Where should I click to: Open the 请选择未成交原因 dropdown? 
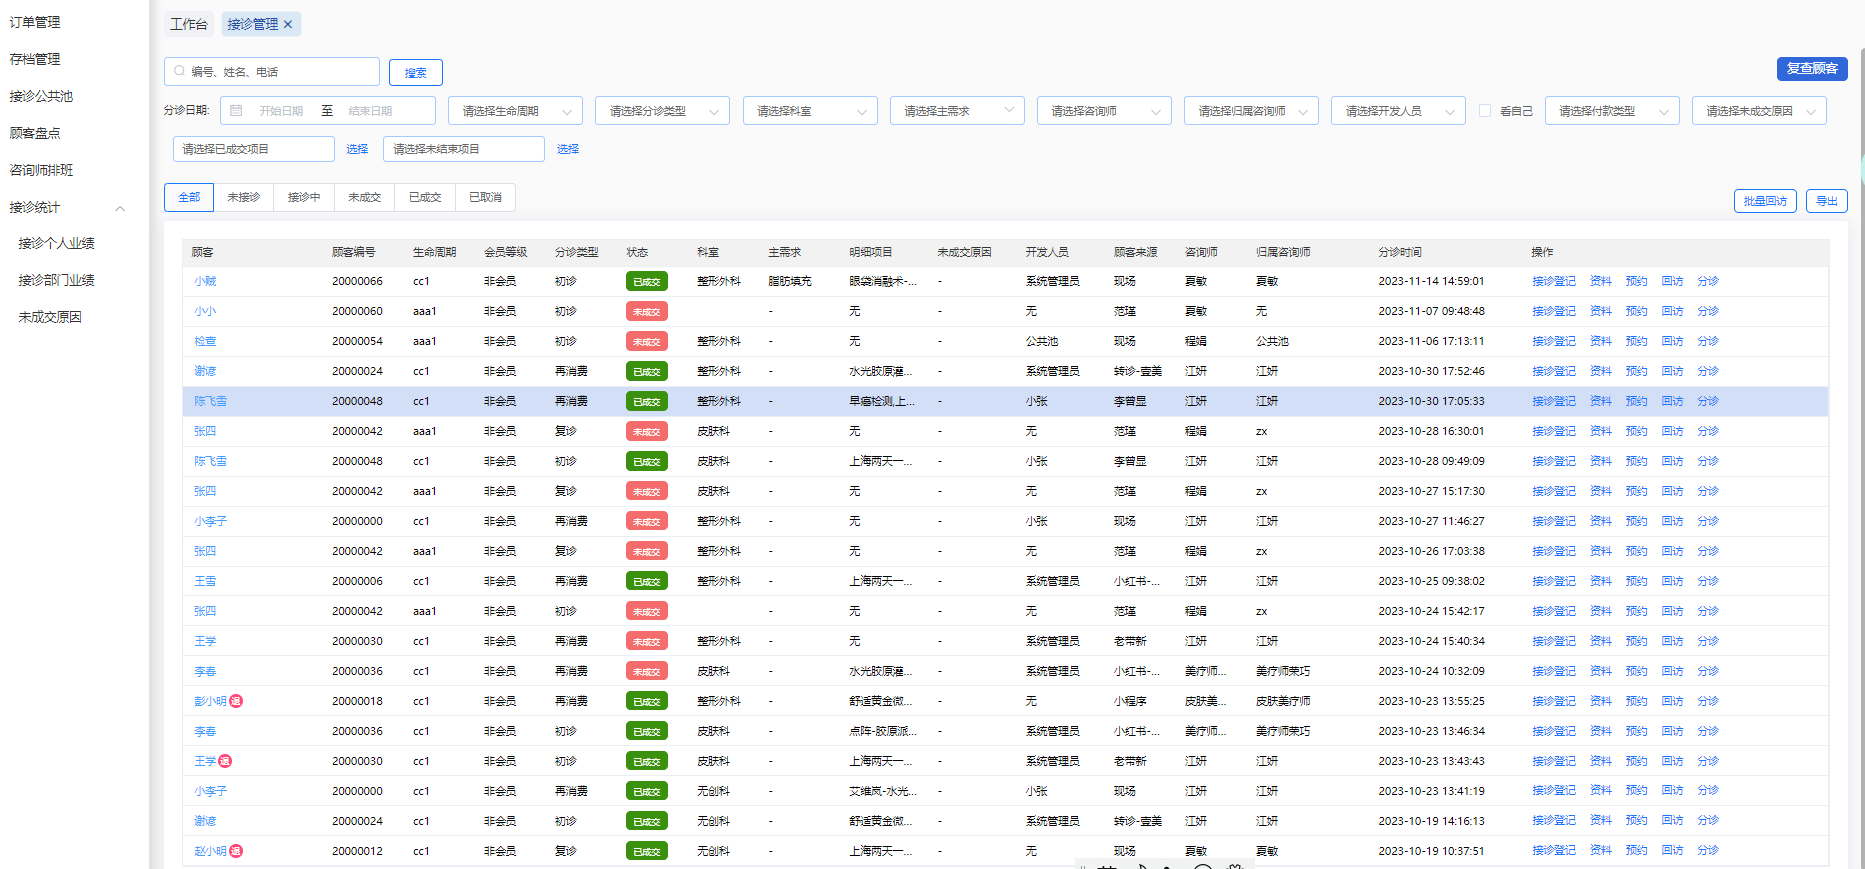pyautogui.click(x=1759, y=110)
